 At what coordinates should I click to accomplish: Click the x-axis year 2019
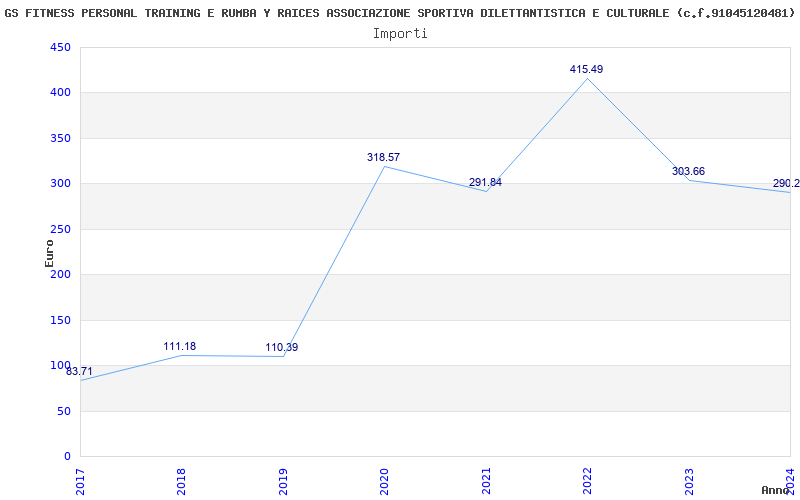pos(284,482)
